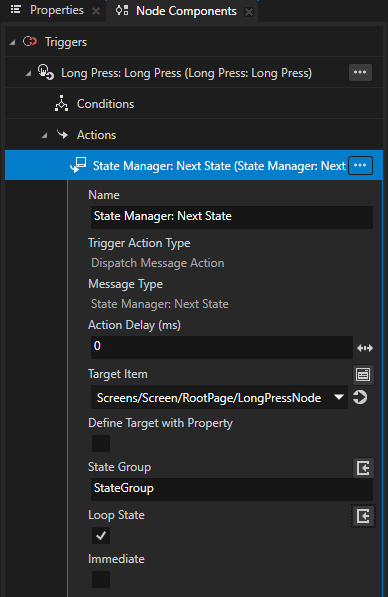Collapse the Triggers tree section
This screenshot has height=597, width=388.
(x=13, y=42)
